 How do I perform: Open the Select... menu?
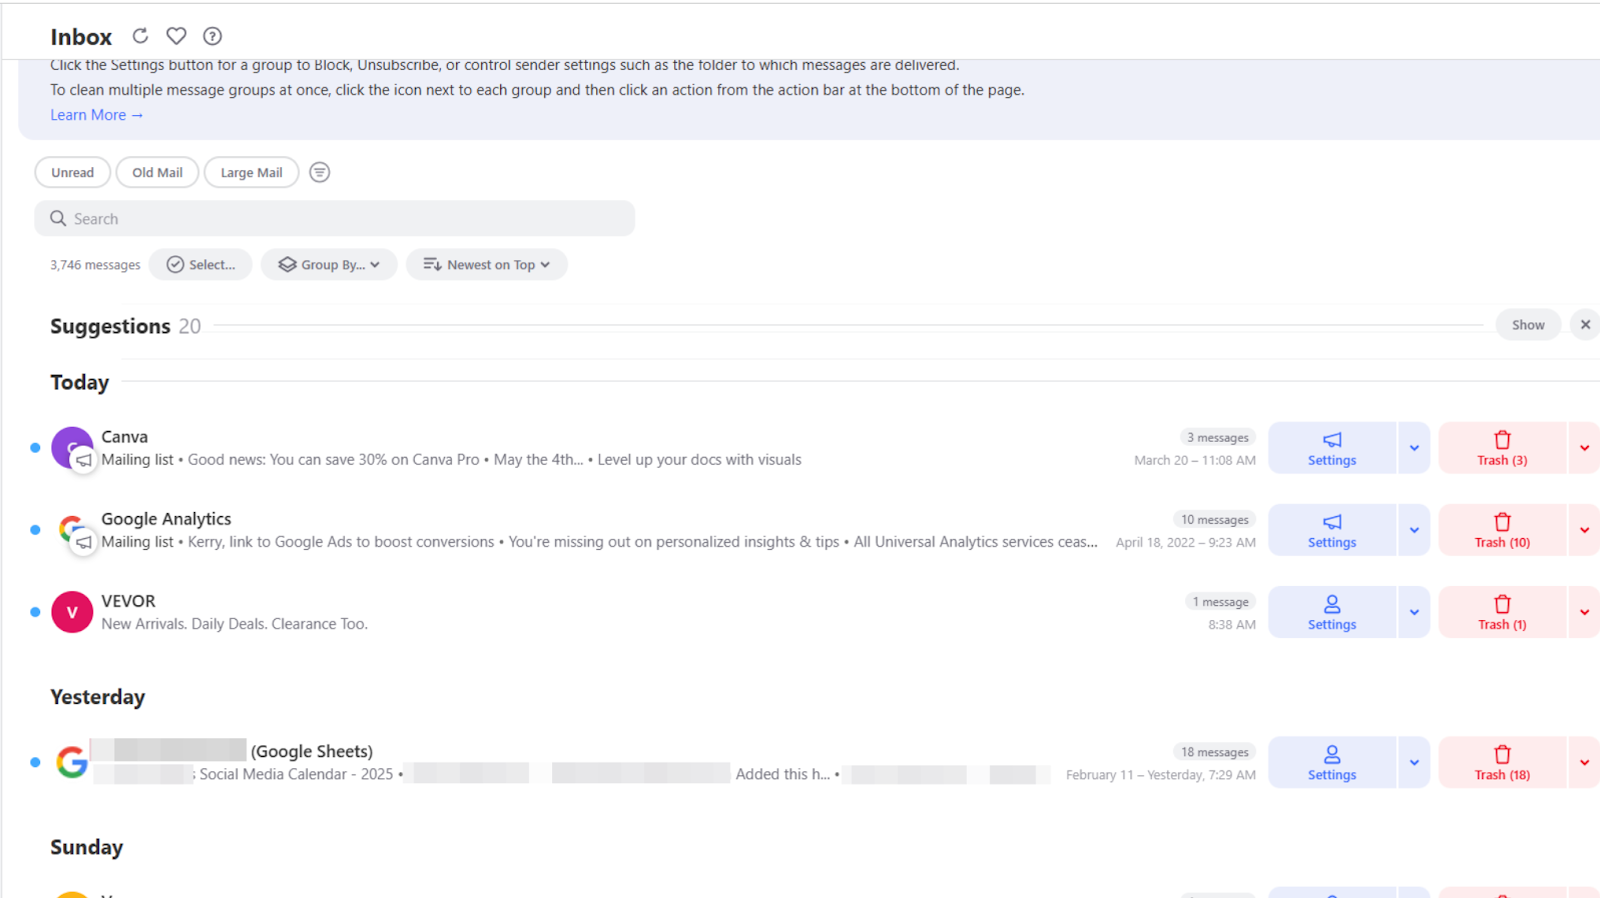coord(201,264)
